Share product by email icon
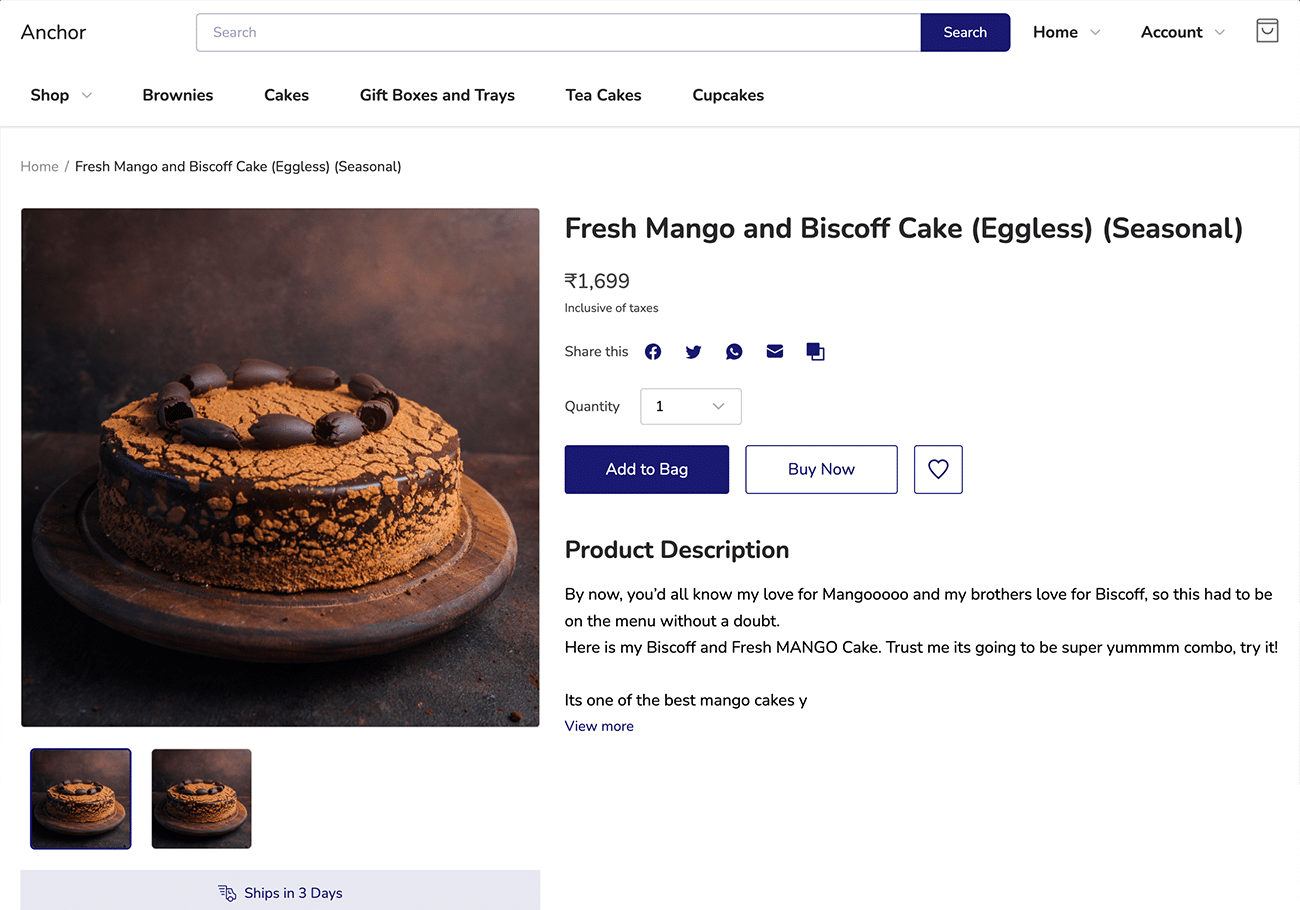Image resolution: width=1300 pixels, height=910 pixels. tap(775, 352)
